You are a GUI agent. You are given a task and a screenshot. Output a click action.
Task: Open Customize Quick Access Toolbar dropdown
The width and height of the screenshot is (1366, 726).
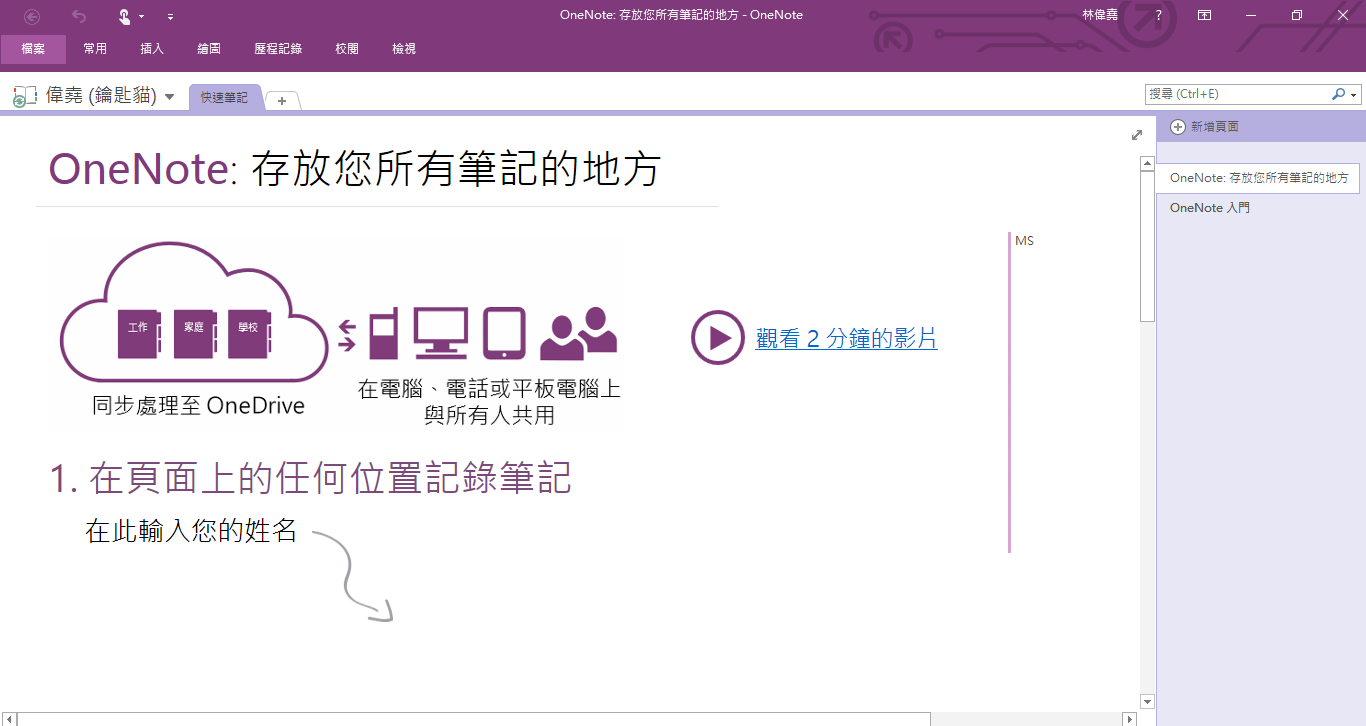click(170, 17)
